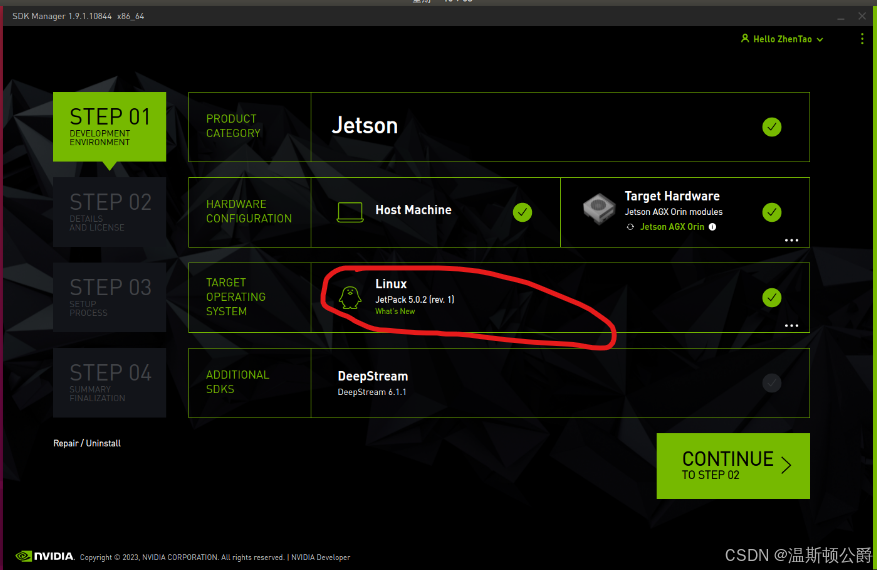Click the refresh icon beside Jetson AGX Orin
Viewport: 877px width, 571px height.
tap(630, 227)
